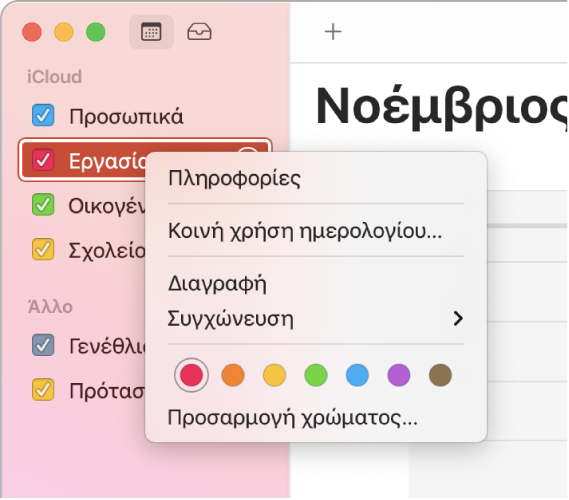This screenshot has width=569, height=500.
Task: Pick the blue color swatch
Action: point(357,375)
